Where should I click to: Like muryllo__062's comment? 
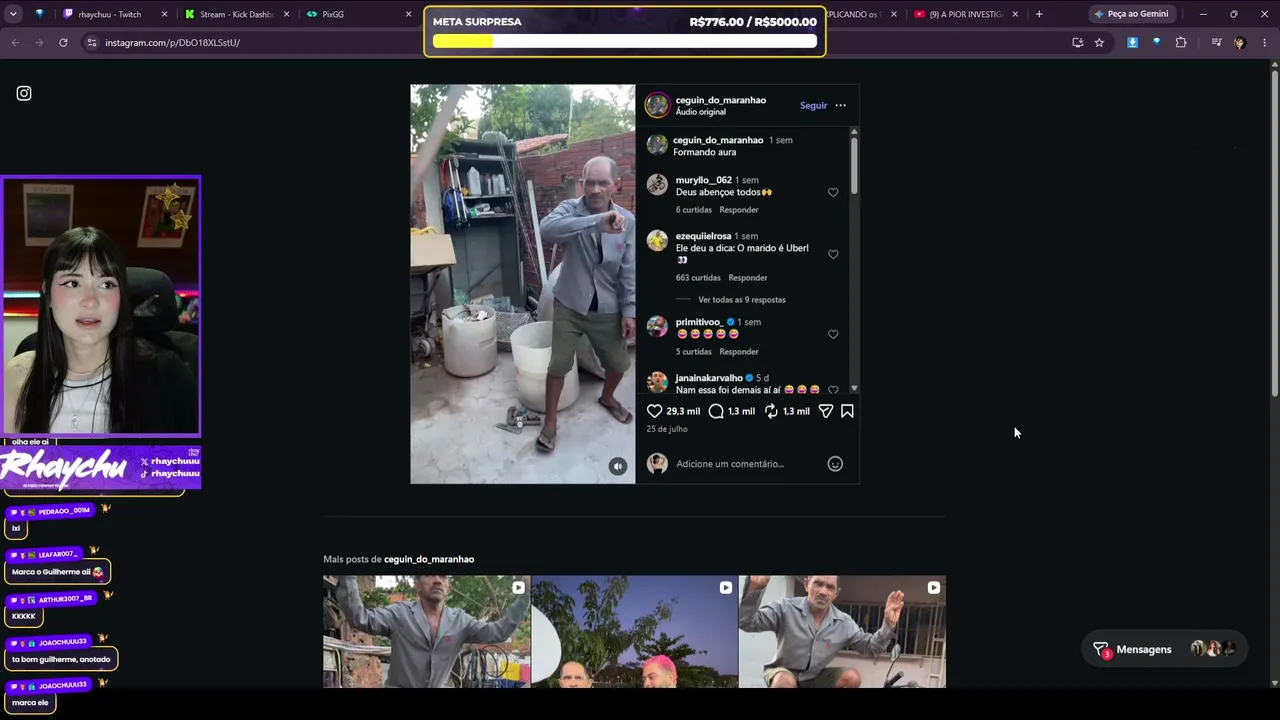click(833, 192)
